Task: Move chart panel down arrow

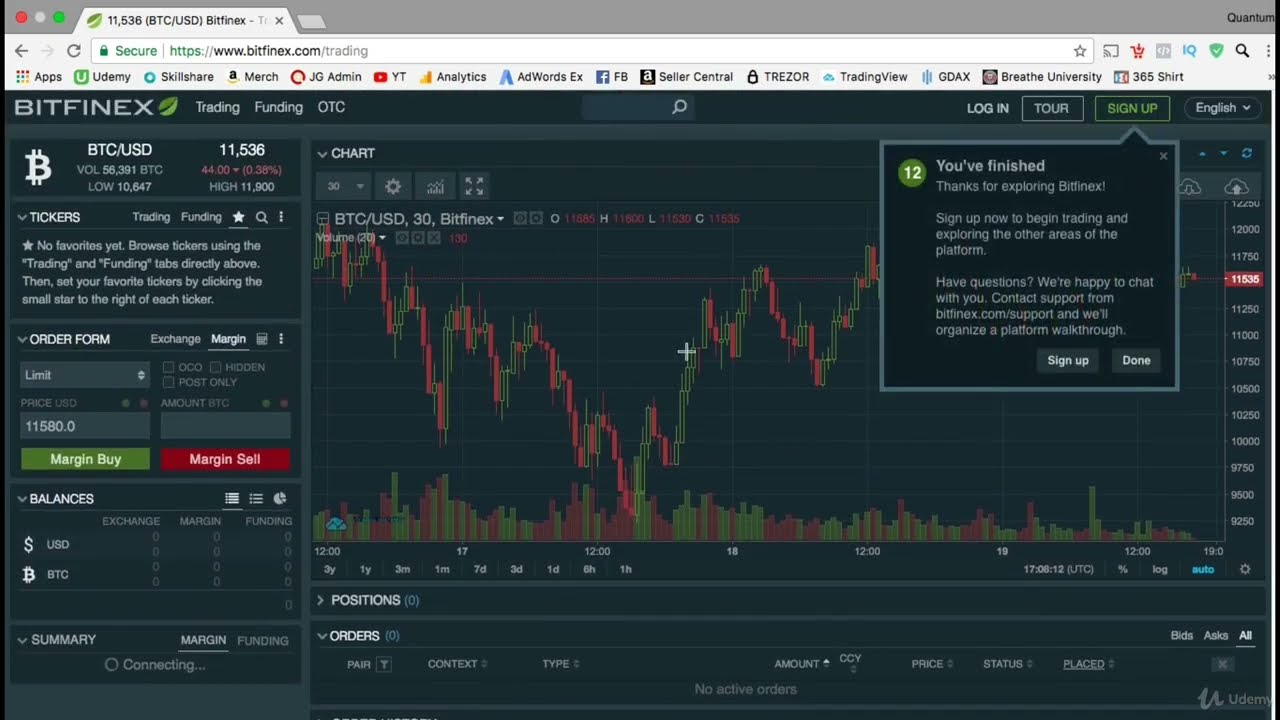Action: pyautogui.click(x=1224, y=153)
